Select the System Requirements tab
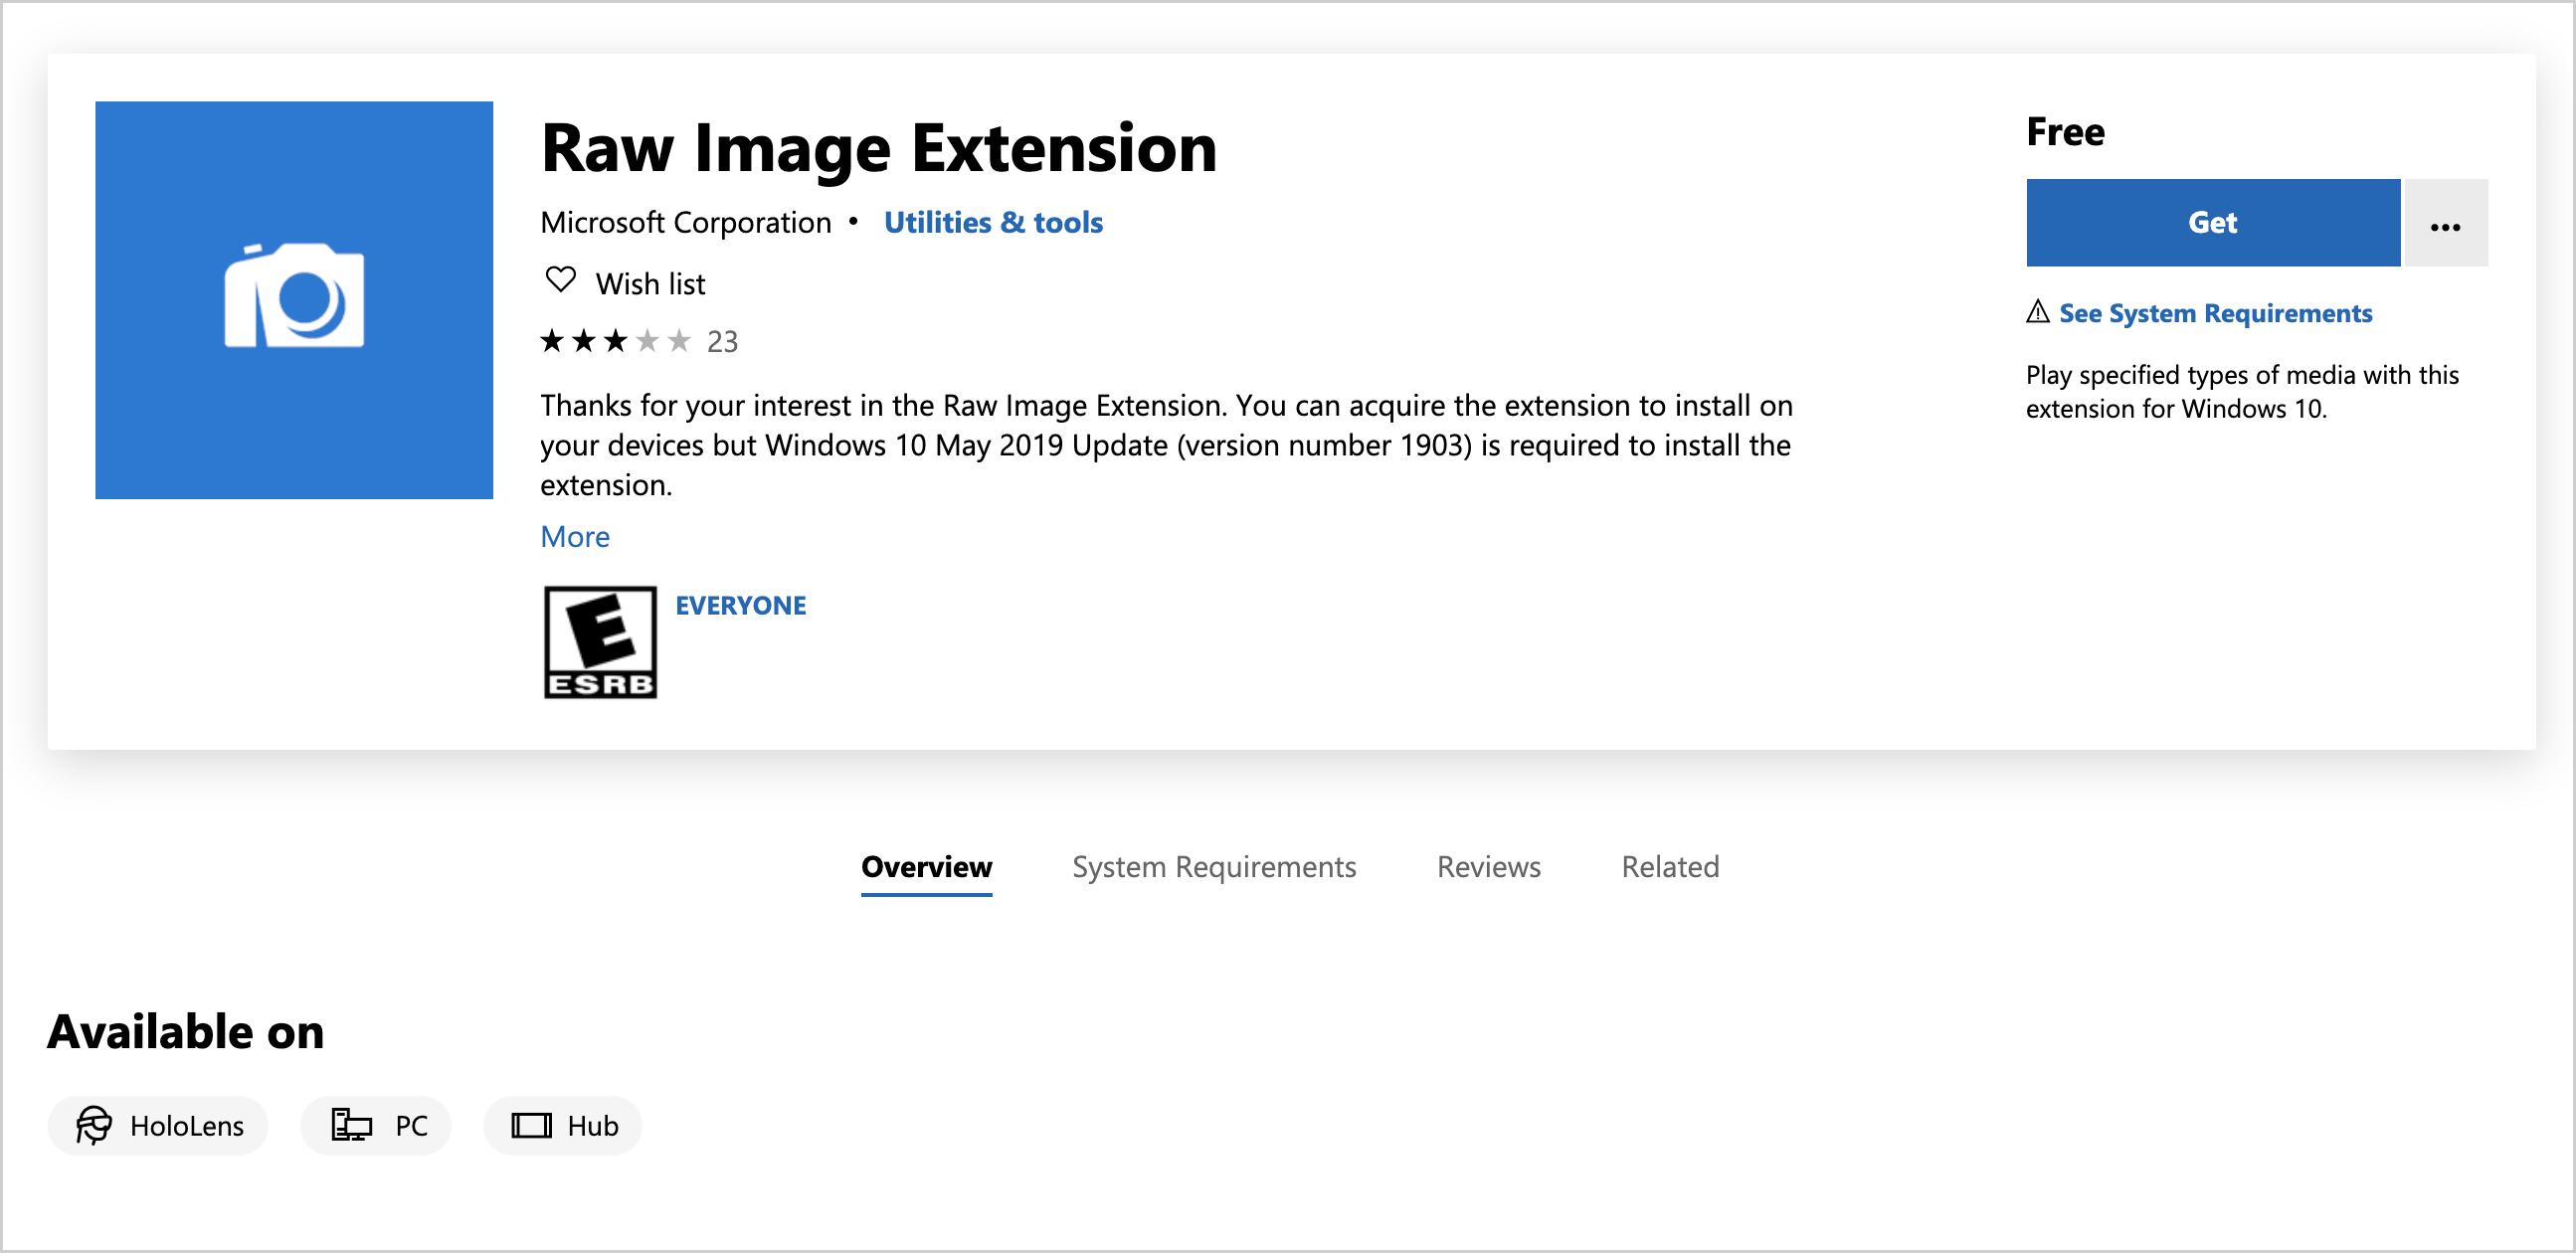This screenshot has width=2576, height=1253. (1212, 865)
